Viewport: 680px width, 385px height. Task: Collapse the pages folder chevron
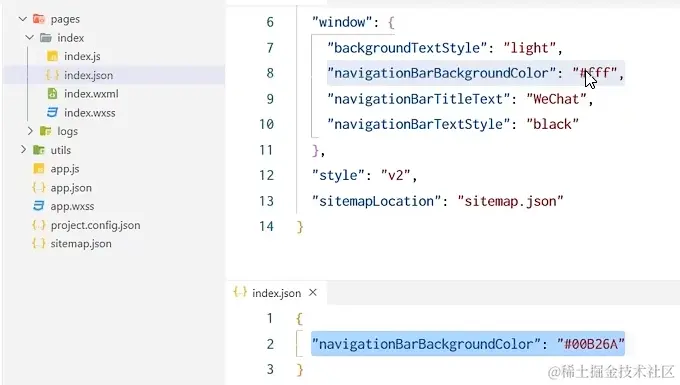[x=23, y=19]
